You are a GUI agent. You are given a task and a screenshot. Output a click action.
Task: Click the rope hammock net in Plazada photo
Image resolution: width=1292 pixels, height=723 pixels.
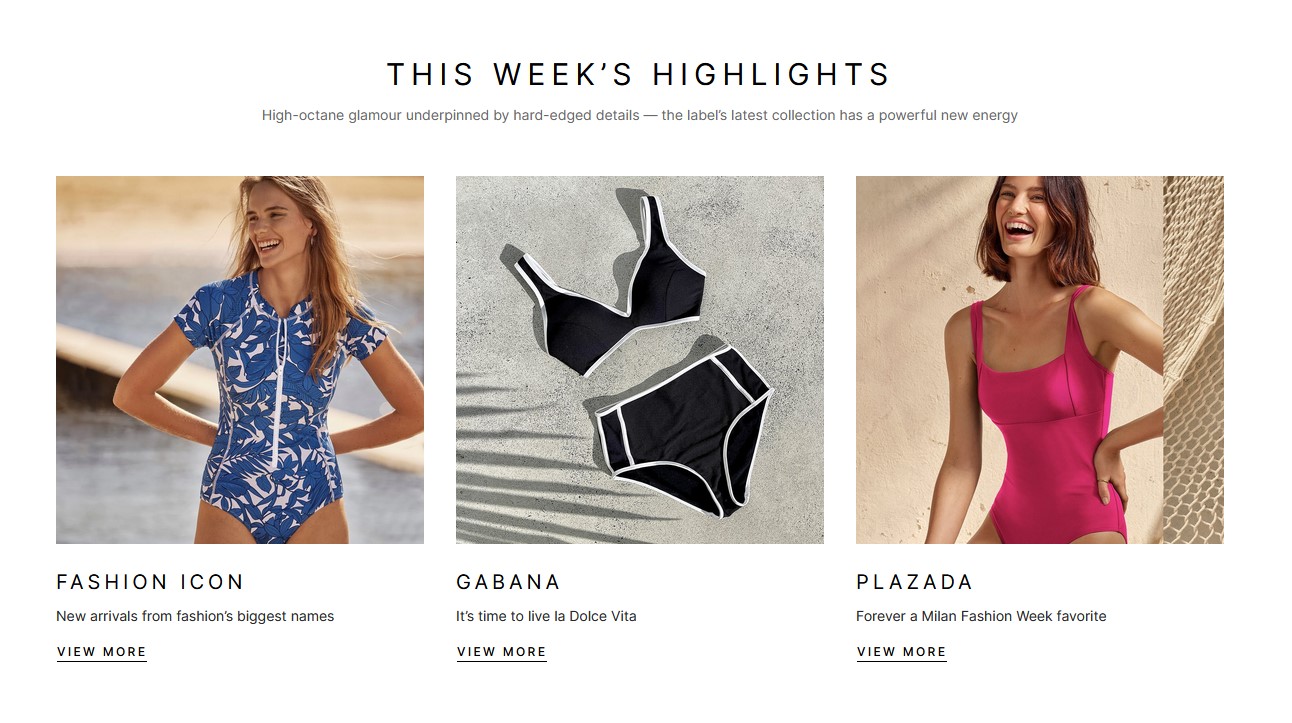click(1193, 360)
